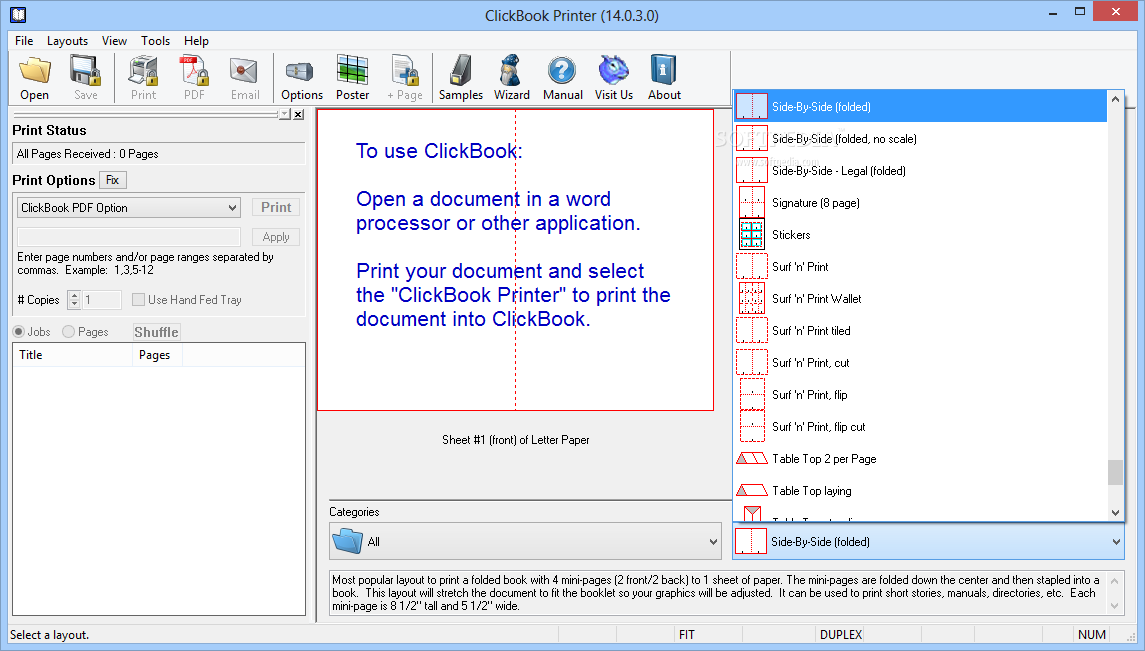This screenshot has width=1145, height=651.
Task: Click the Pages column header
Action: click(x=157, y=355)
